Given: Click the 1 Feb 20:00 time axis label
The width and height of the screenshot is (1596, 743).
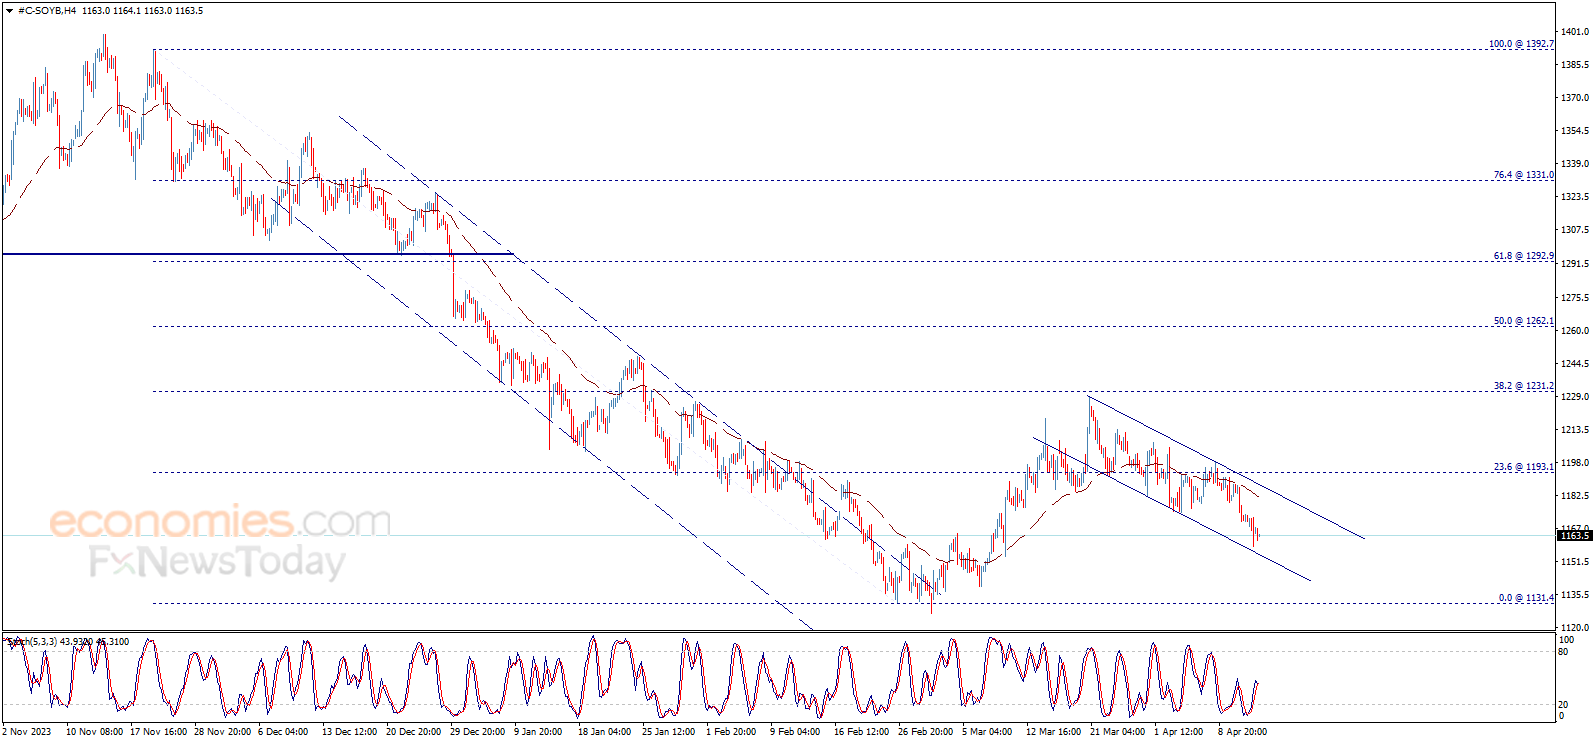Looking at the screenshot, I should 731,732.
